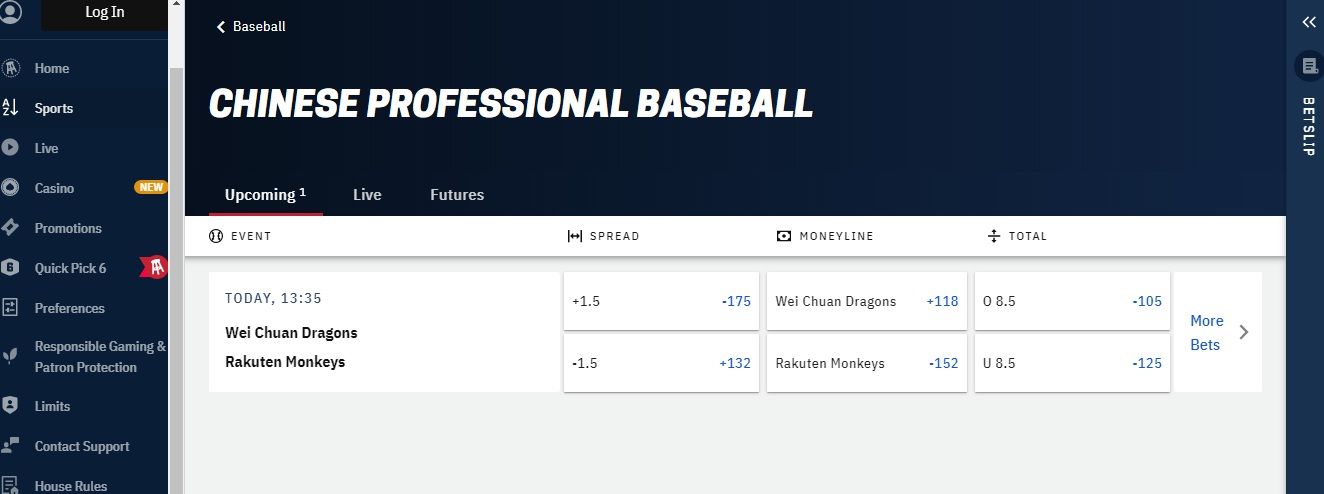1324x494 pixels.
Task: Select Rakuten Monkeys moneyline -152
Action: (866, 363)
